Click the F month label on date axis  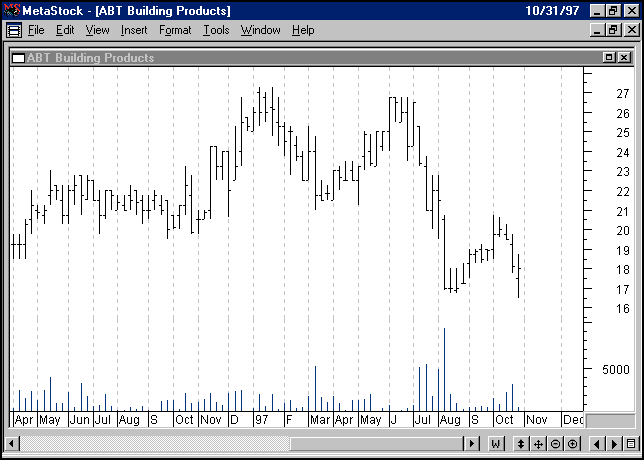[x=289, y=420]
